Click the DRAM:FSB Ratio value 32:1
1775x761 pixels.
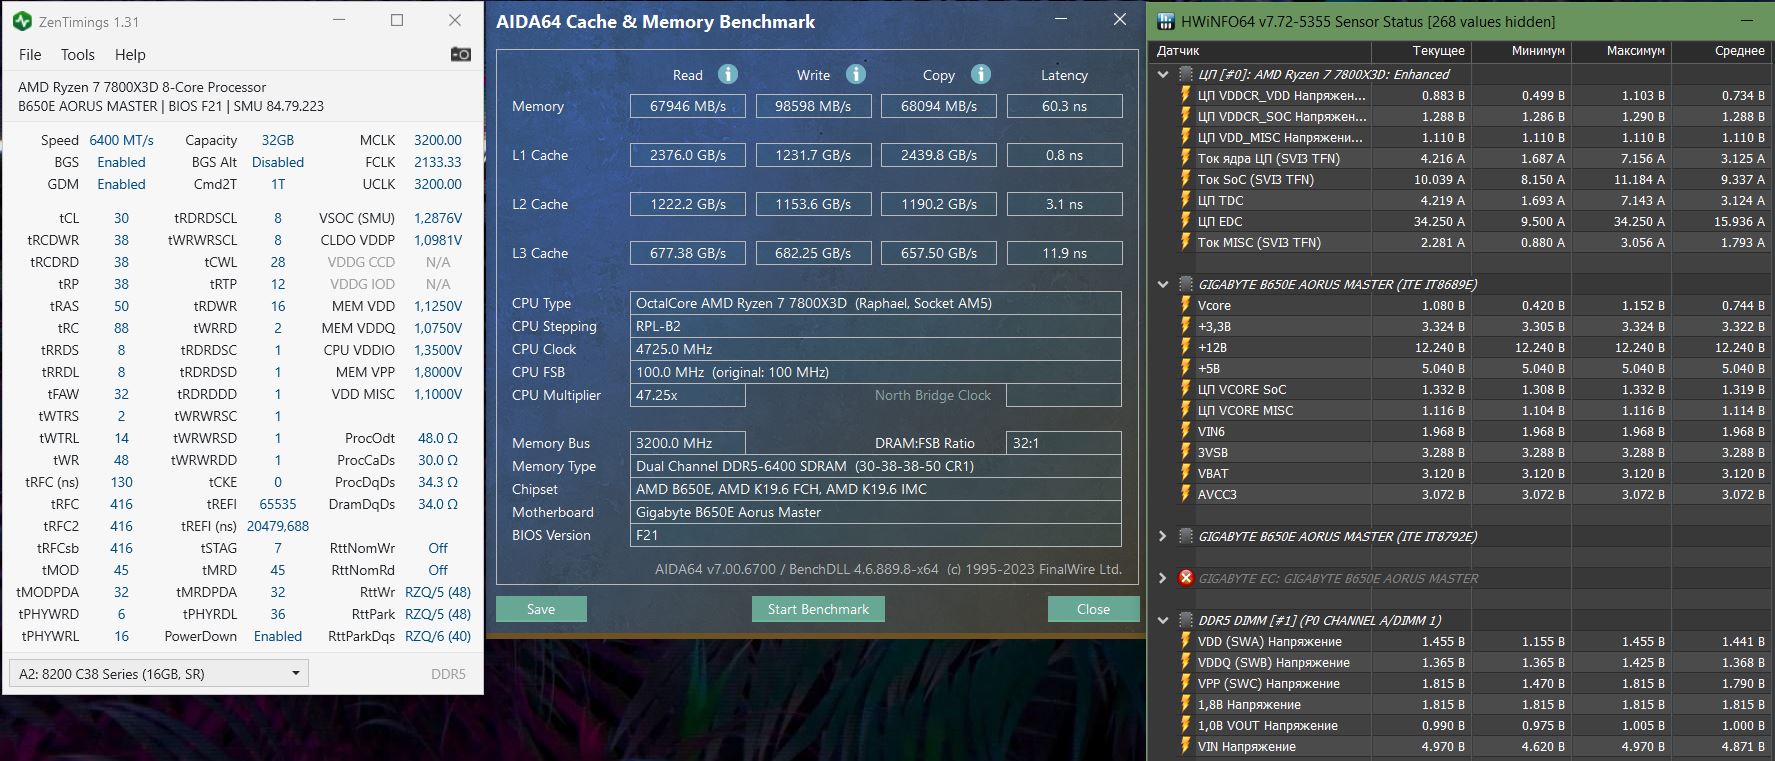[x=1064, y=443]
